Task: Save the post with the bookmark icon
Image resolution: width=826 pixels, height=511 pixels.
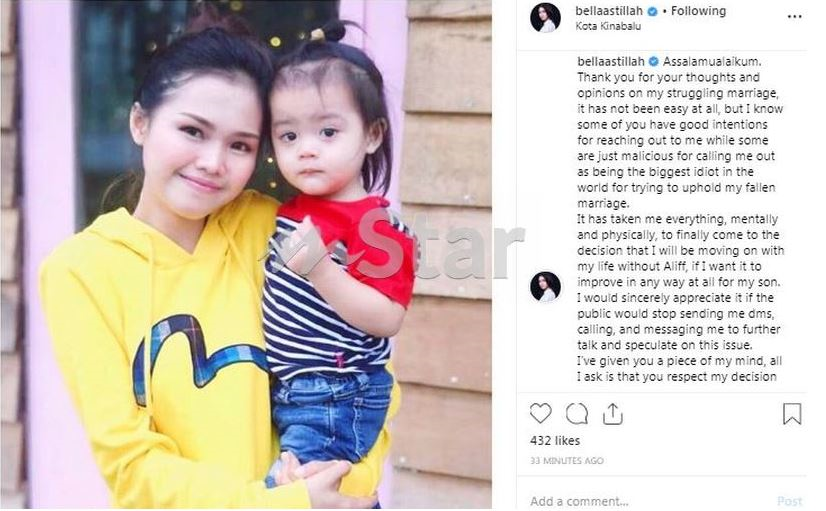Action: (792, 414)
